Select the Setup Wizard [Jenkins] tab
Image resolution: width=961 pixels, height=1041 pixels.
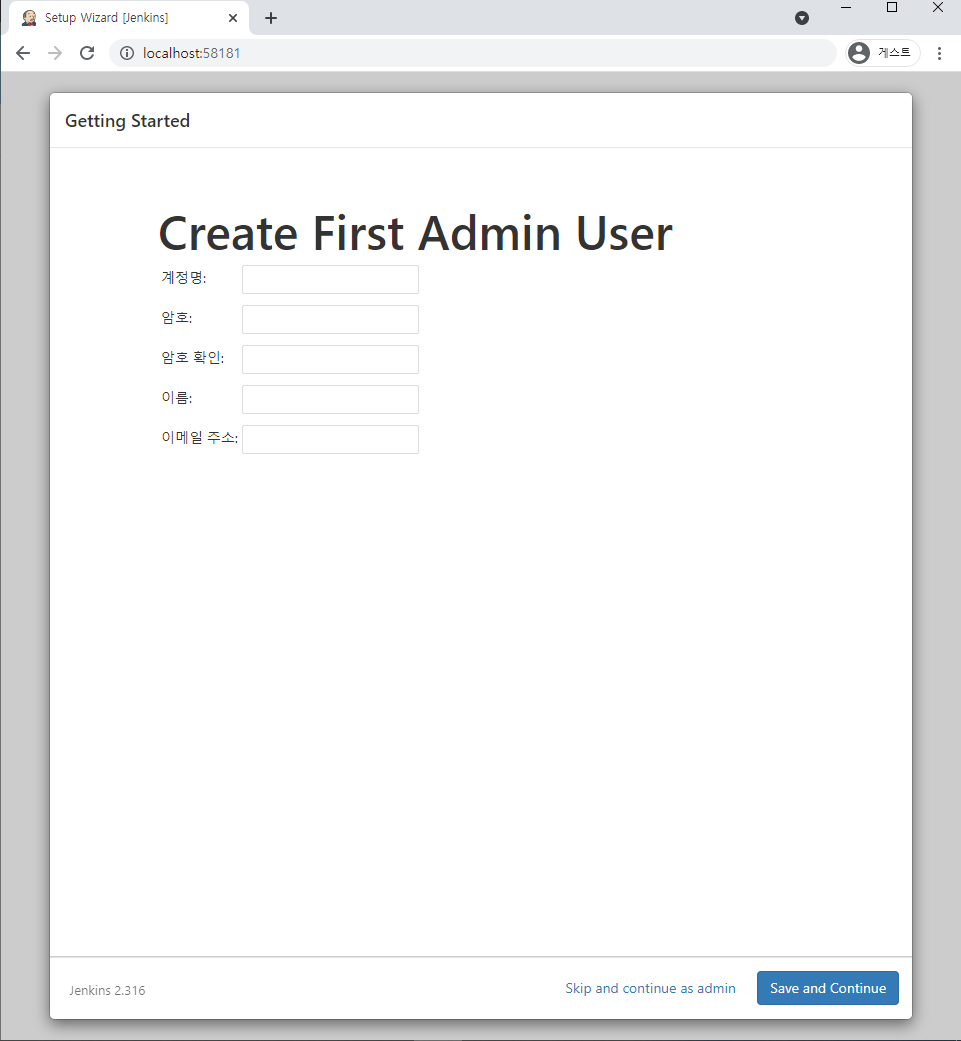point(129,18)
